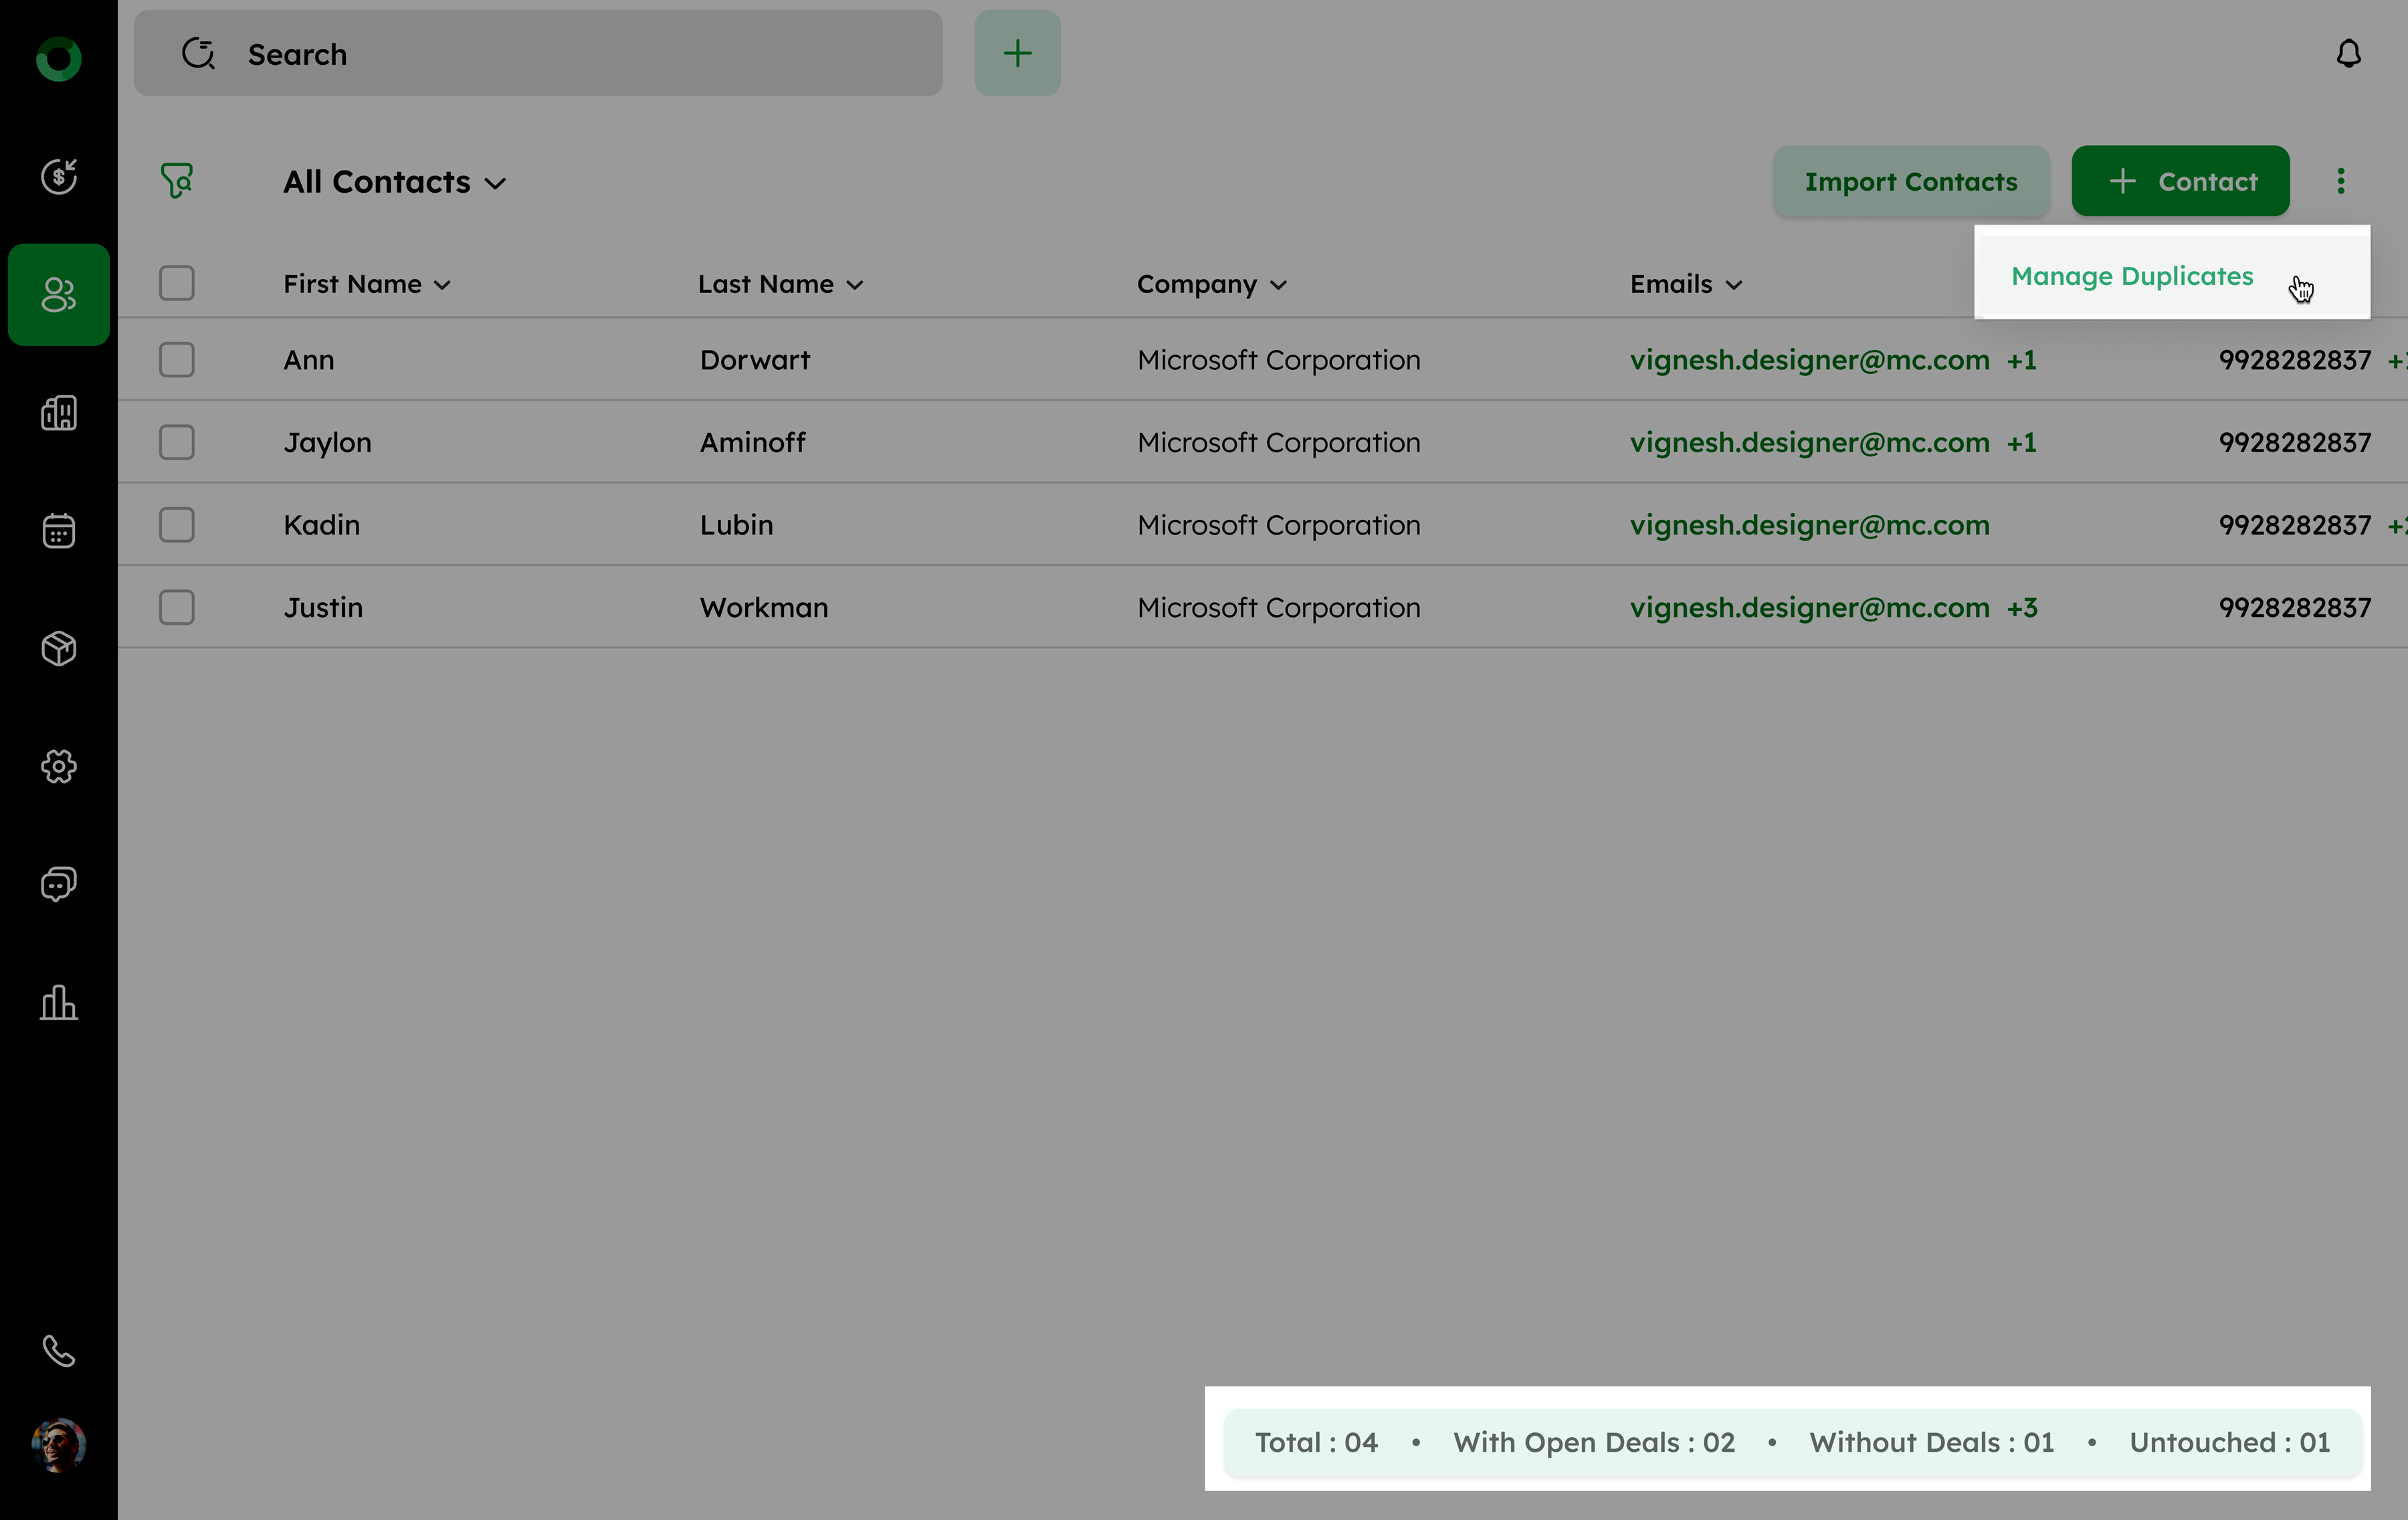The width and height of the screenshot is (2408, 1520).
Task: Open the Deals icon in the sidebar
Action: point(58,177)
